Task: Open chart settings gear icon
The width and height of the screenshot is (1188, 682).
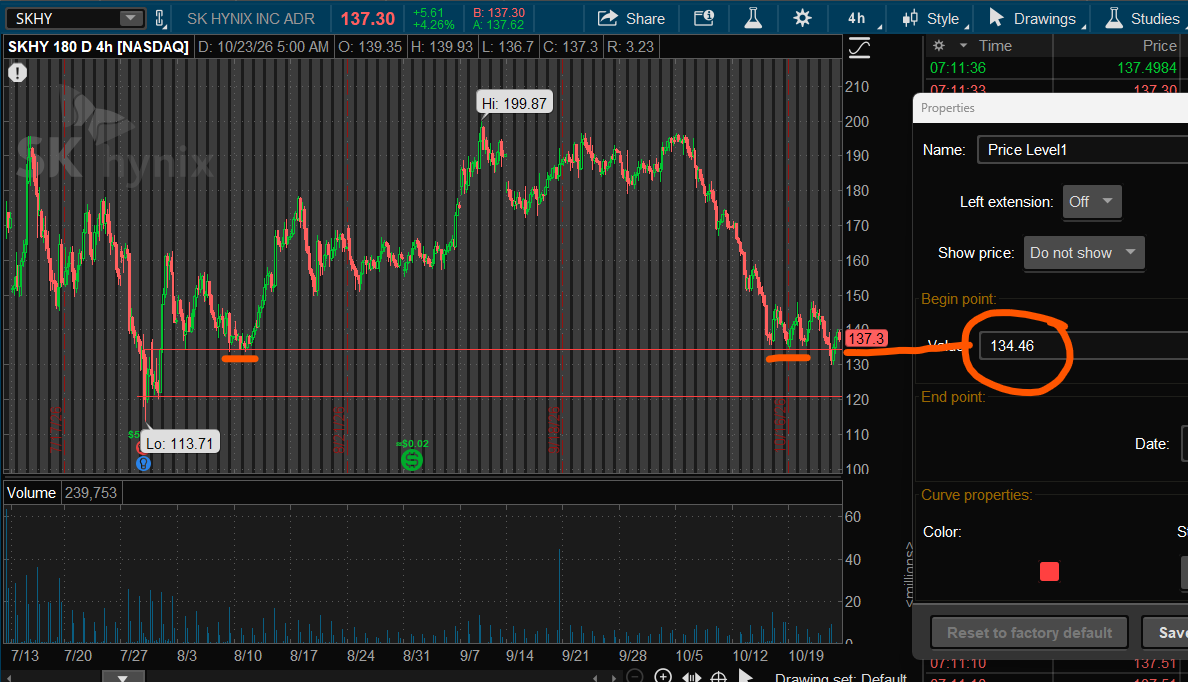Action: tap(802, 18)
